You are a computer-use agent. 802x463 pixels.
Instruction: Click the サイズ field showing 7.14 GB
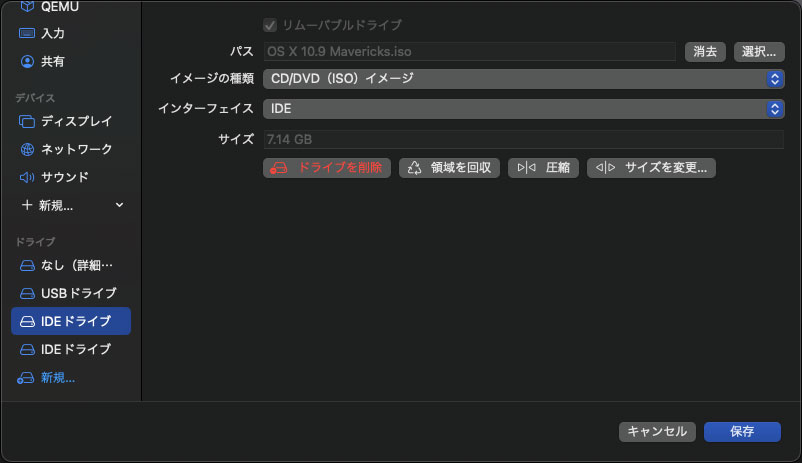click(523, 139)
